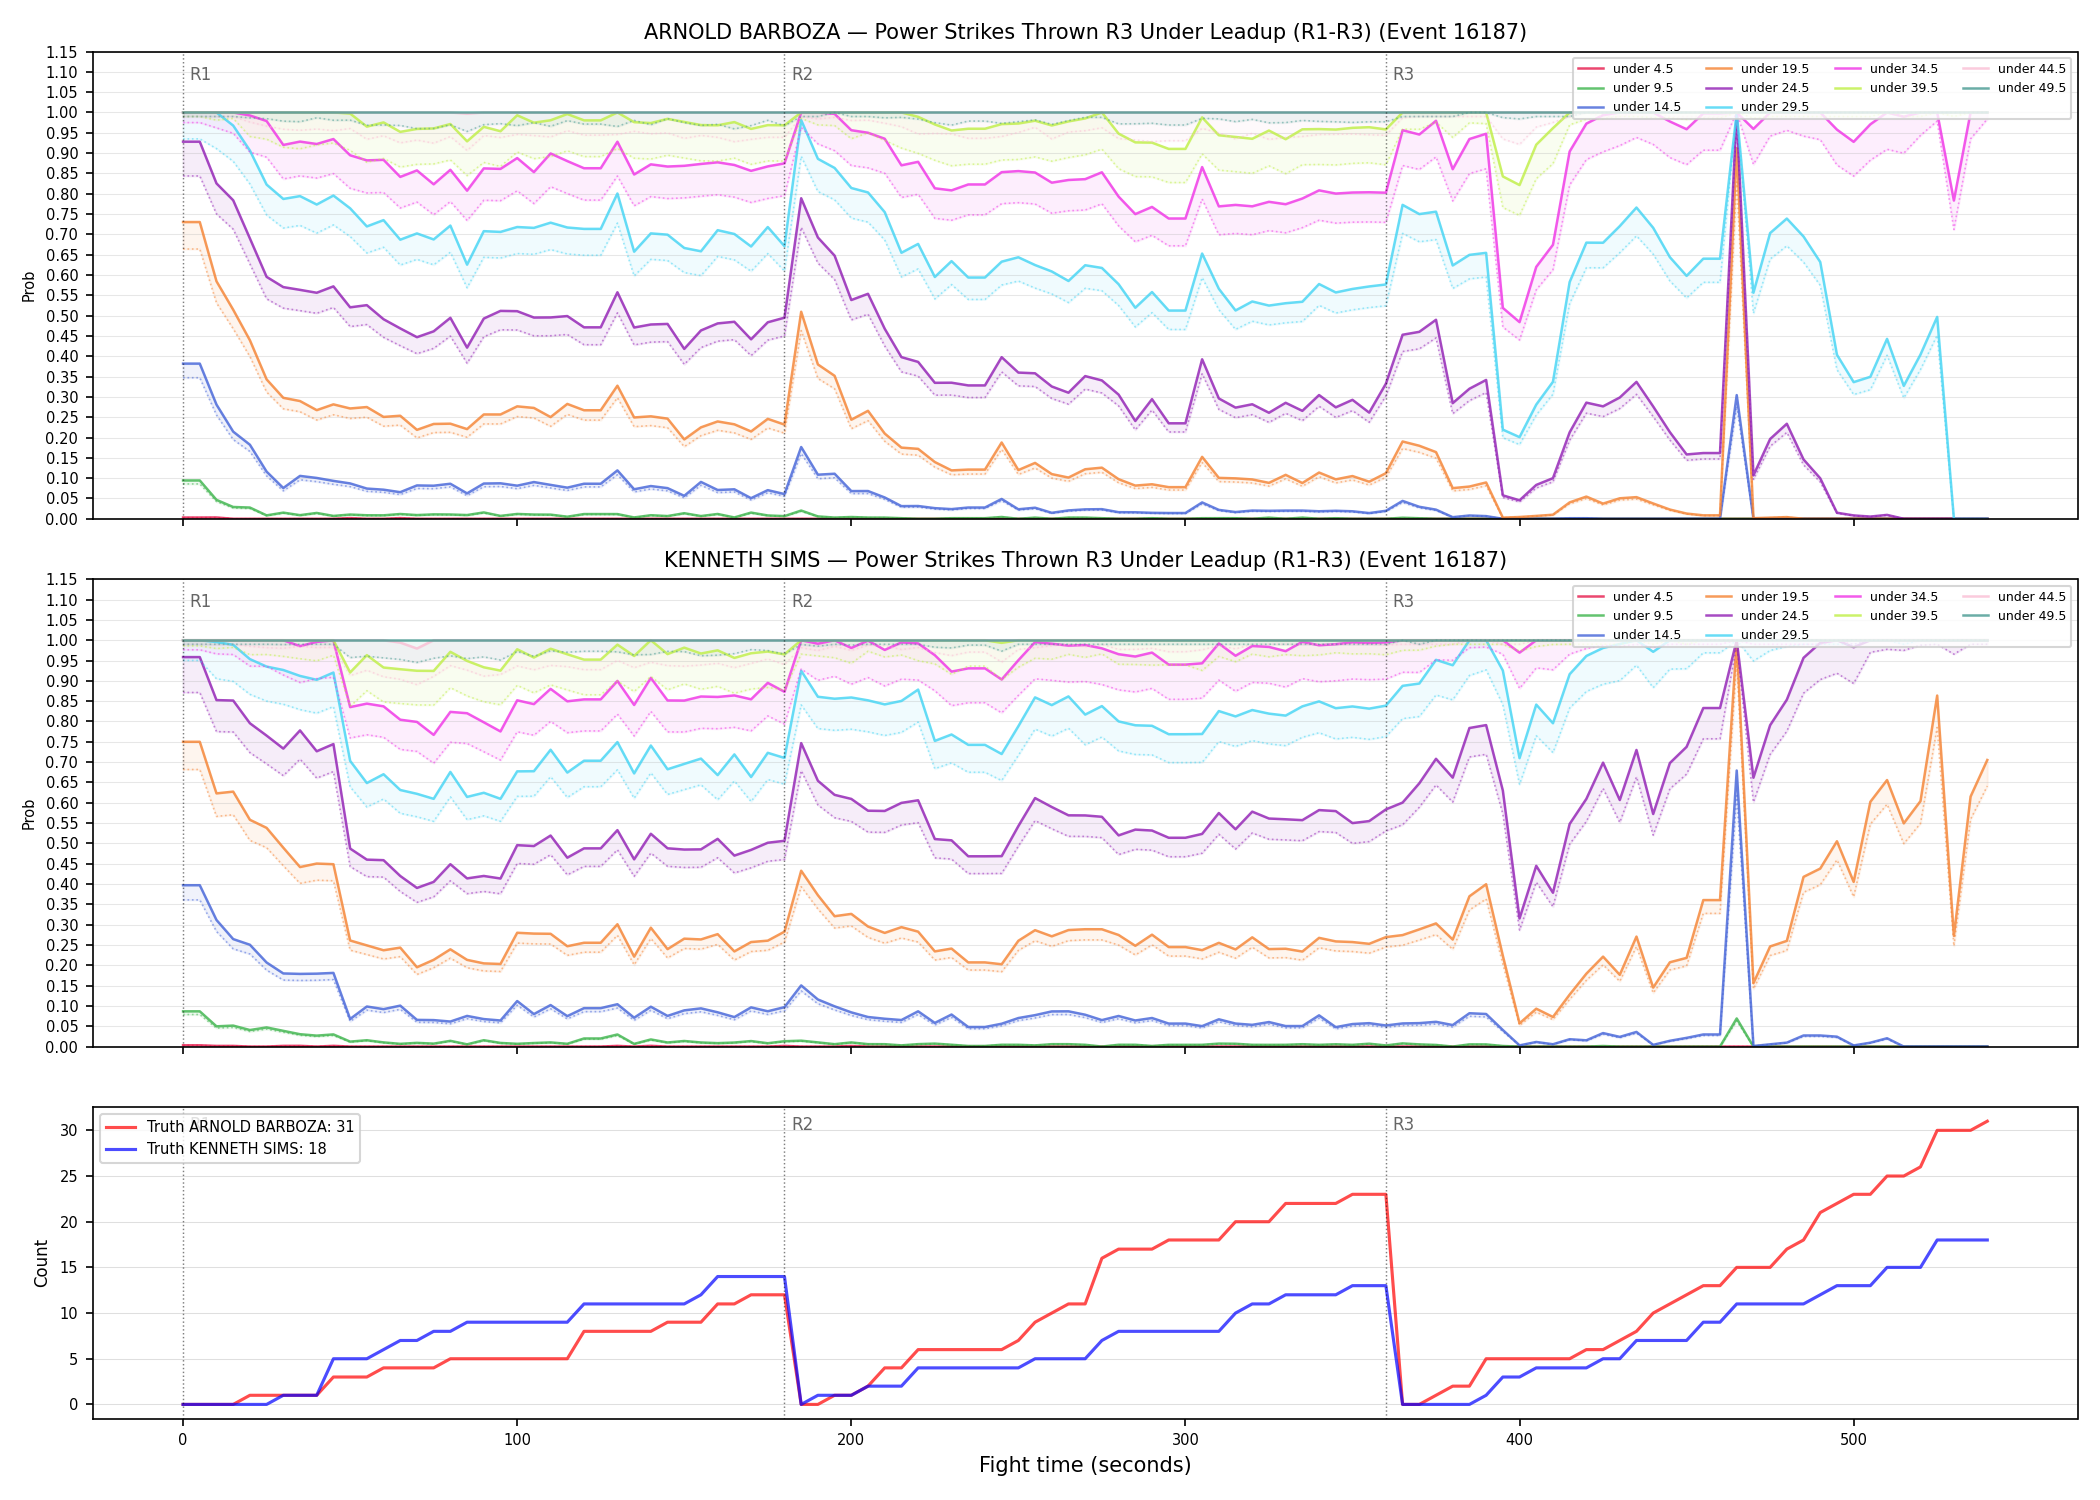Select 'under 9.5' legend entry in Barboza chart
Viewport: 2100px width, 1500px height.
1625,88
